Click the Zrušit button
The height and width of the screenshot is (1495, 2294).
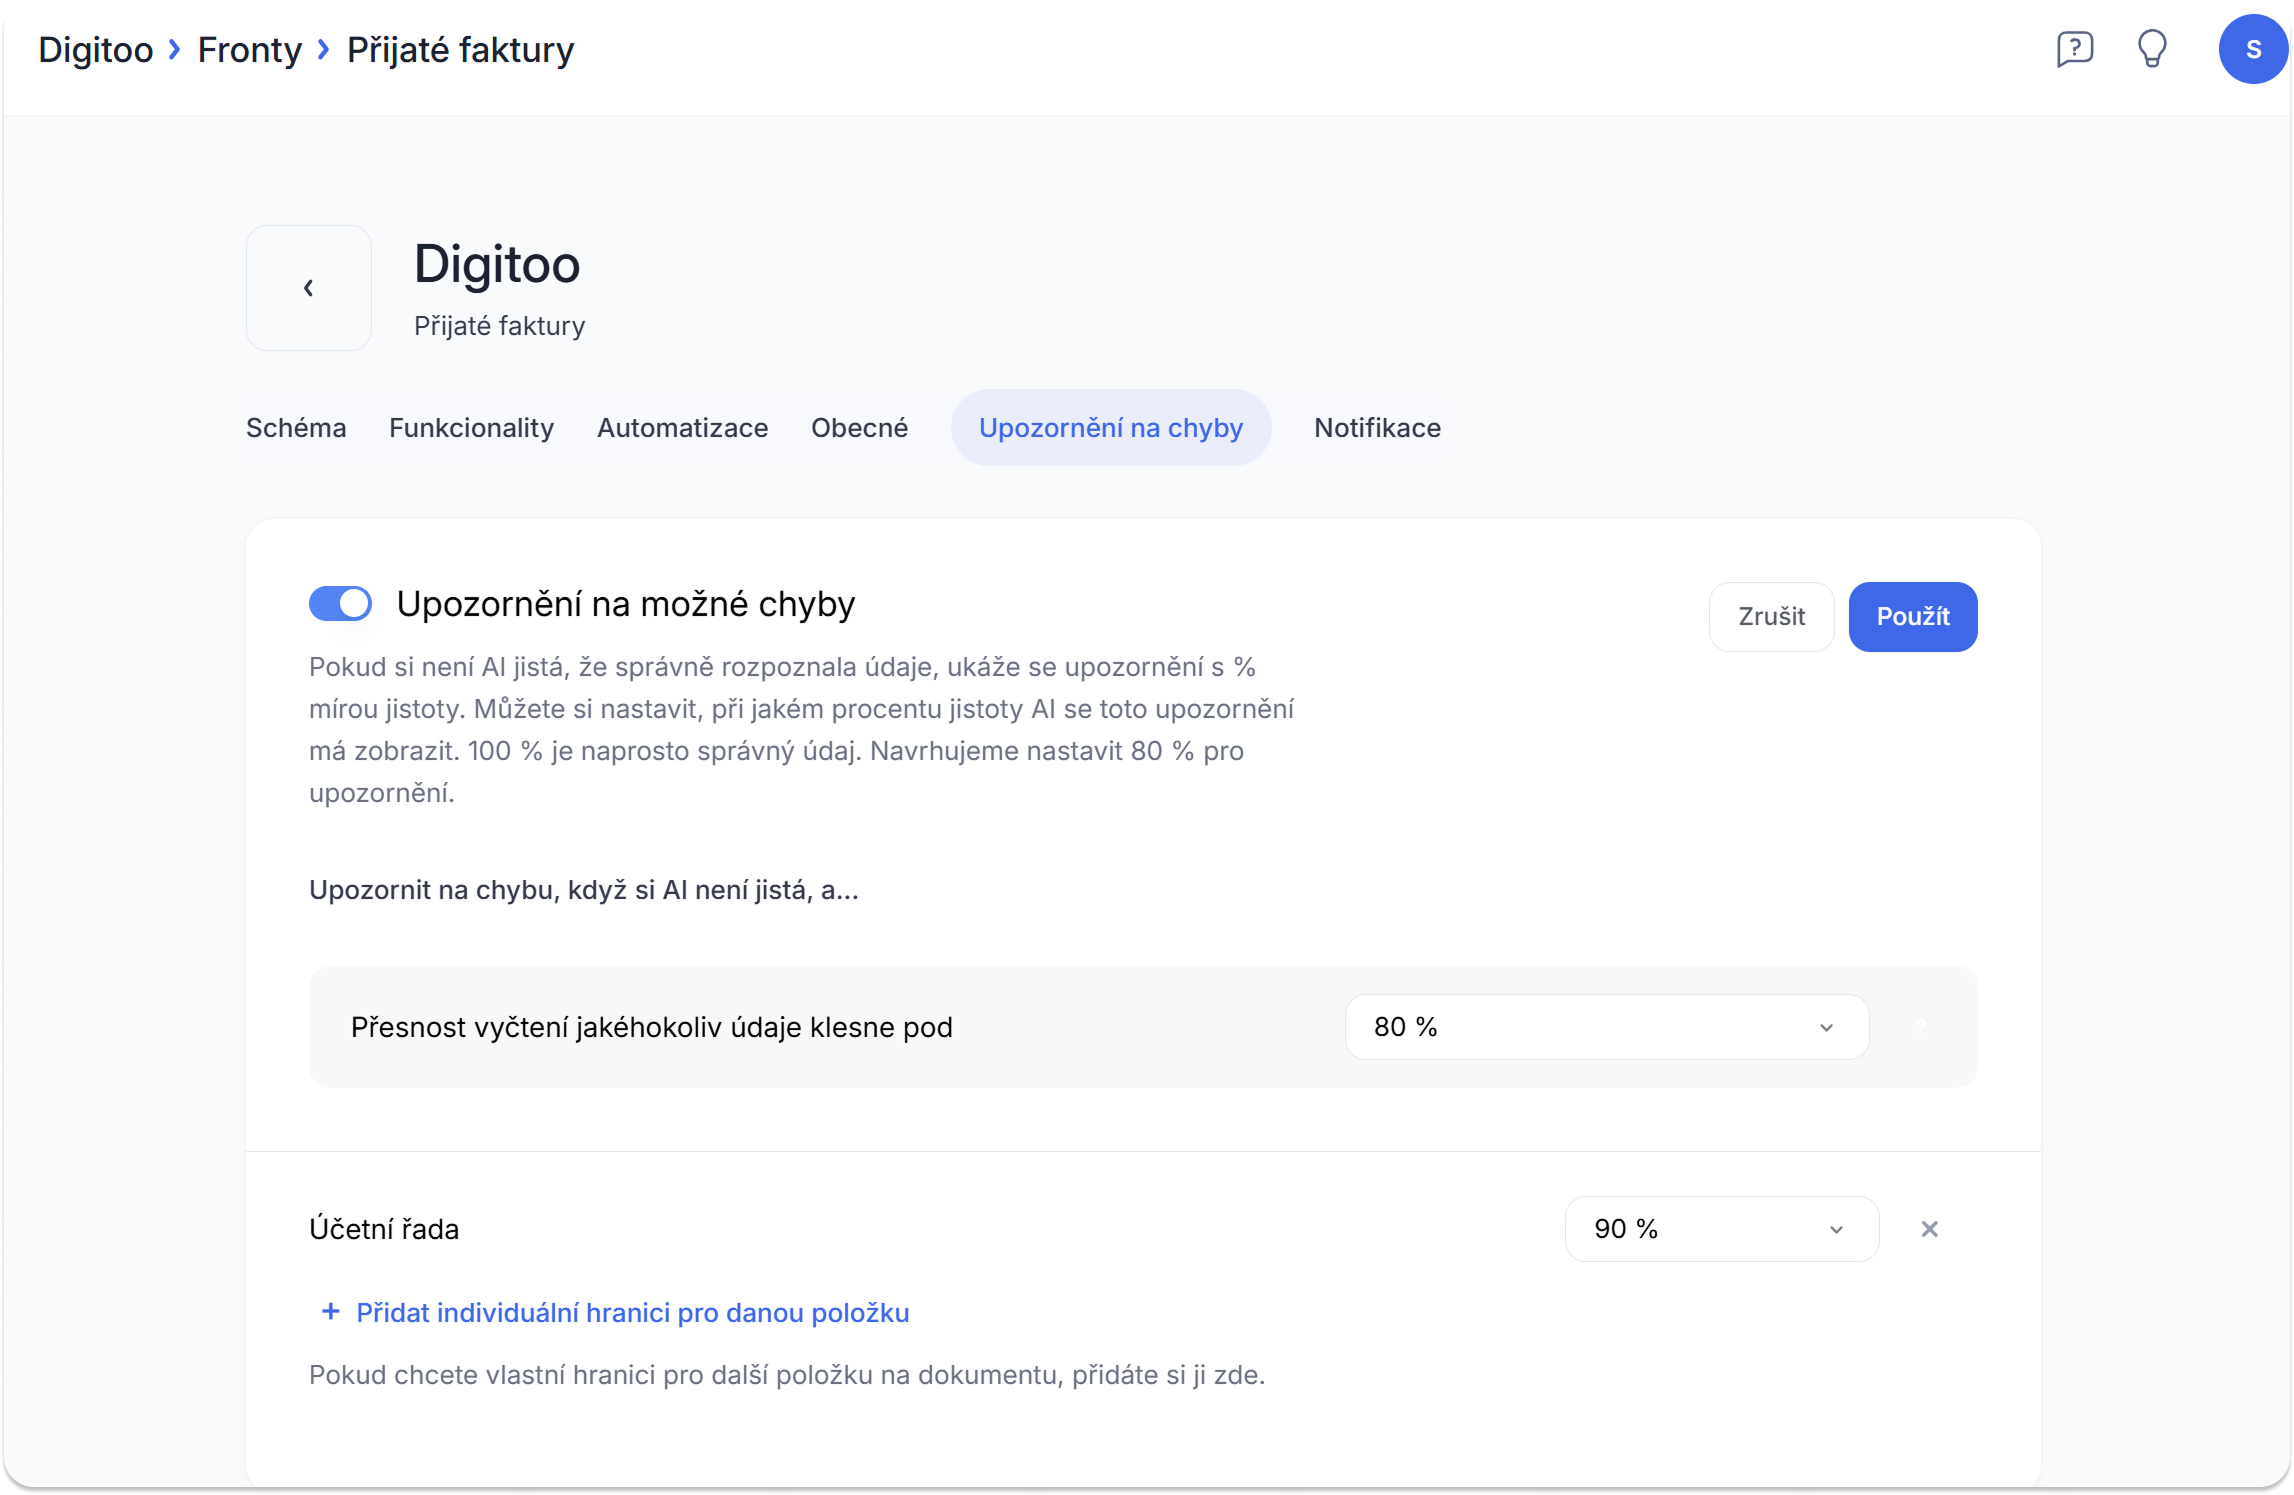click(x=1771, y=617)
